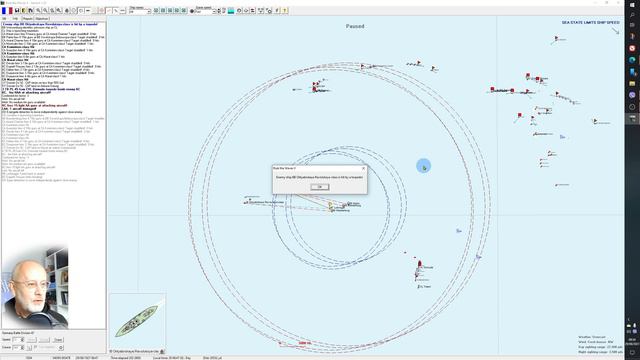
Task: Click SEA STATE LIMITS SHIP SPEED notice
Action: point(590,22)
